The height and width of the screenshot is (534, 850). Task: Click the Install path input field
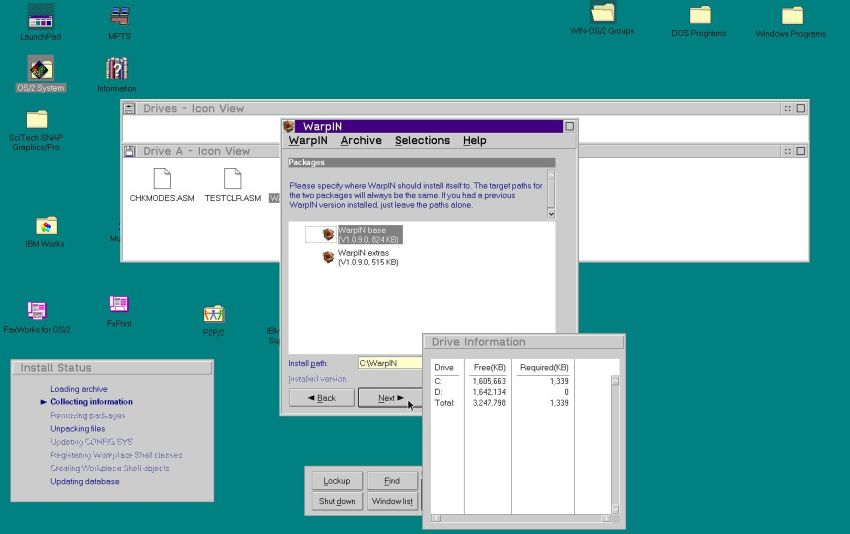[390, 363]
